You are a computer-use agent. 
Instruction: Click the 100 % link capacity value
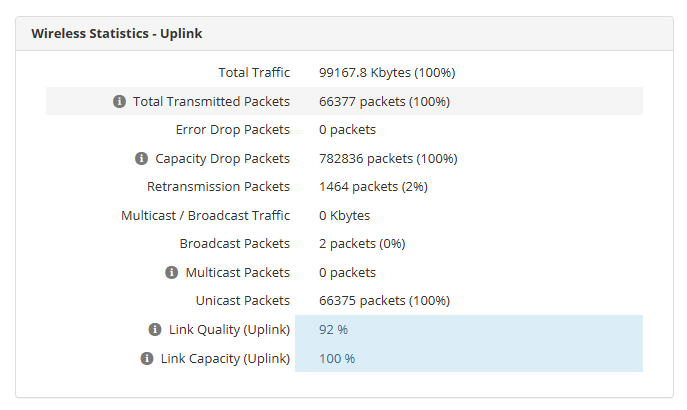(337, 358)
